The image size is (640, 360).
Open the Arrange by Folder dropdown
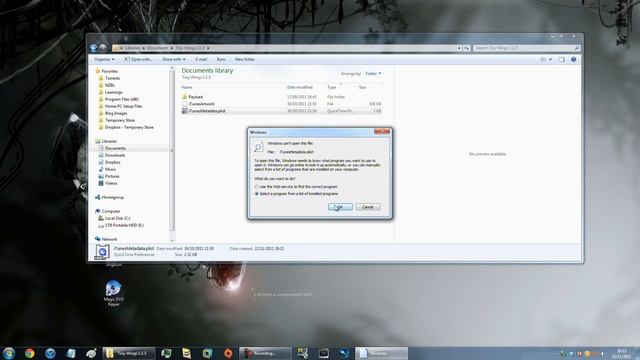[x=373, y=73]
